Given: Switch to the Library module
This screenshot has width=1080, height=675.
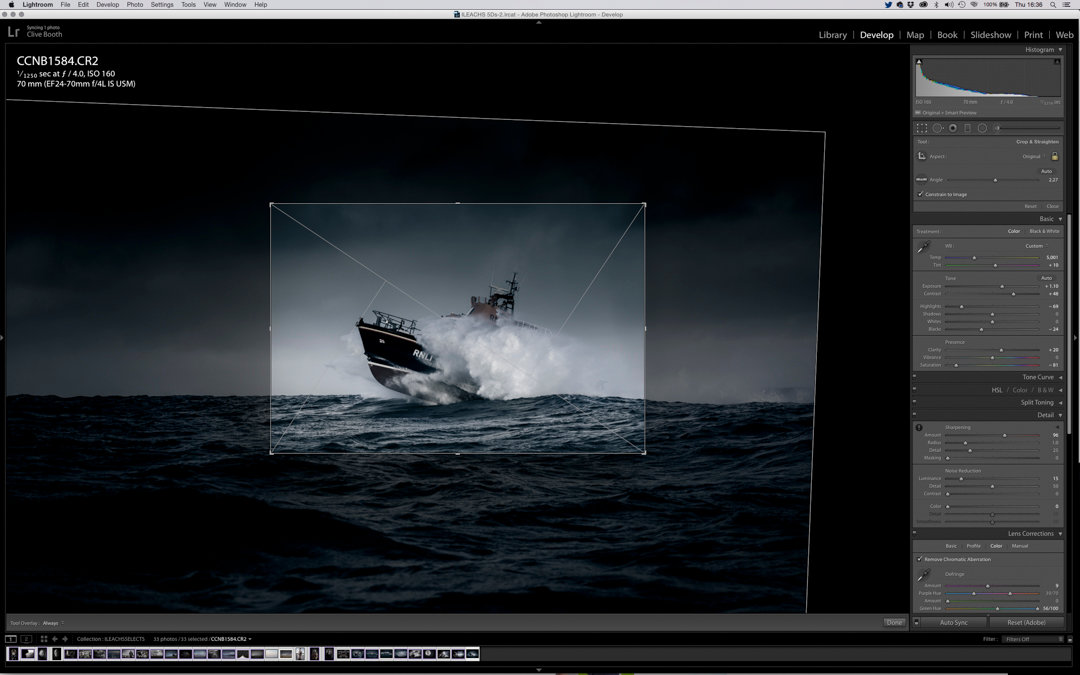Looking at the screenshot, I should (833, 34).
